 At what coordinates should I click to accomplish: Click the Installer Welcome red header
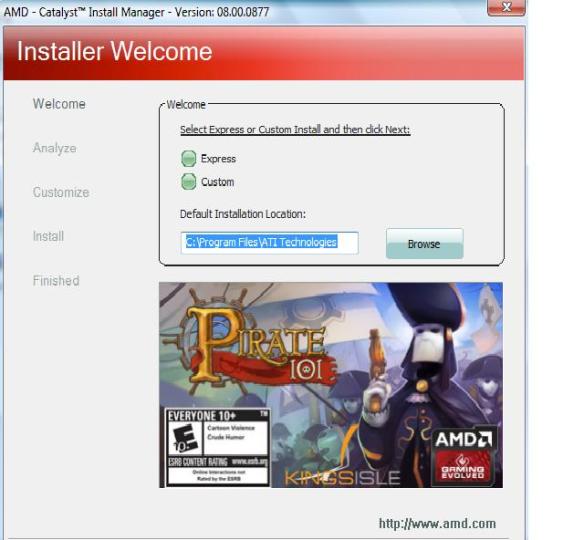tap(264, 53)
